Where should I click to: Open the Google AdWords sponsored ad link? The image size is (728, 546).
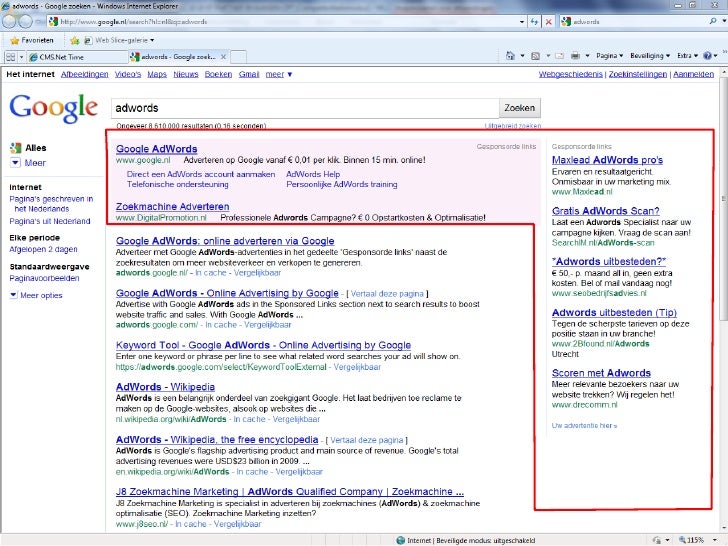(x=156, y=149)
